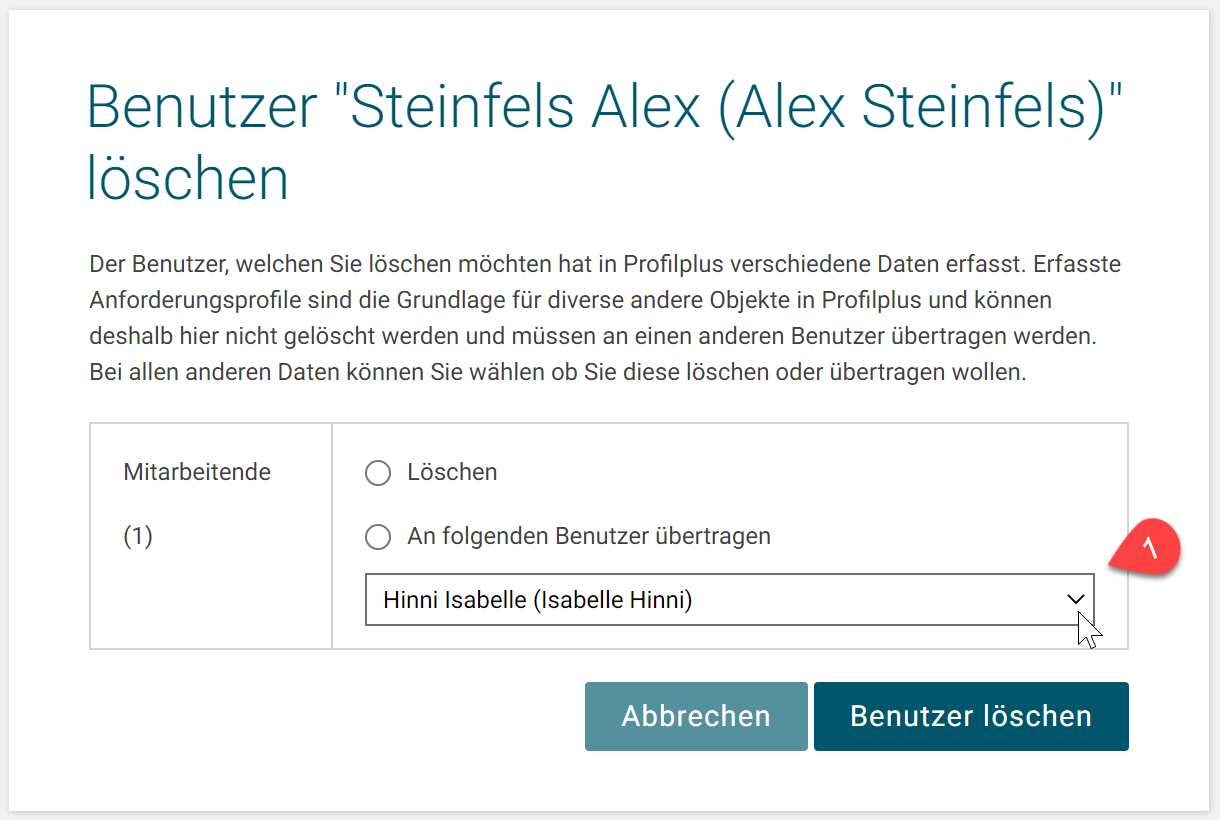Click the "Mitarbeitende" row label
This screenshot has width=1220, height=820.
197,472
